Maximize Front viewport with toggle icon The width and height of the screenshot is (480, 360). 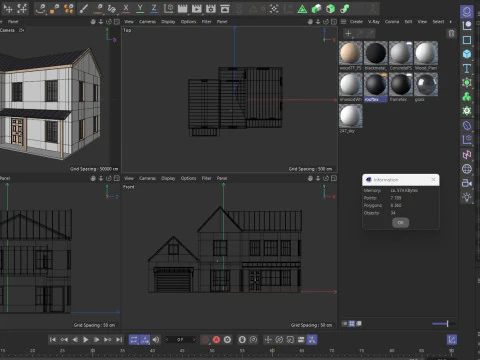pyautogui.click(x=333, y=178)
